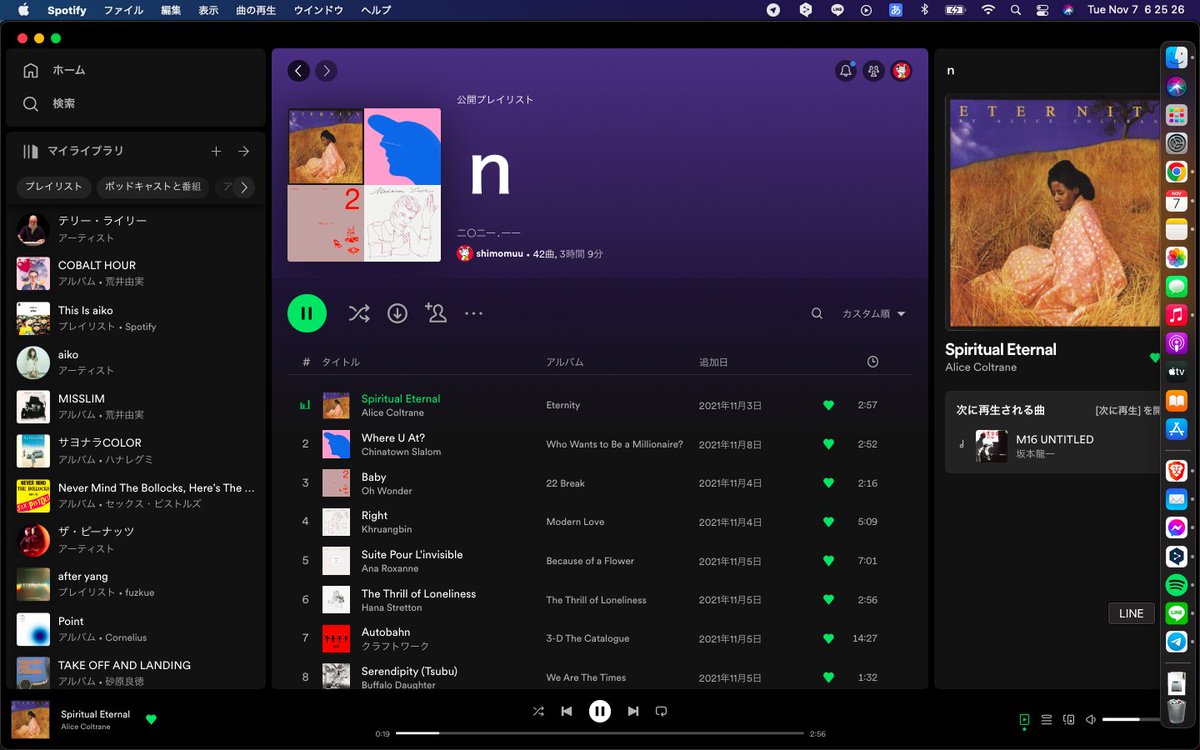Open the 編集 menu
The width and height of the screenshot is (1200, 750).
[171, 10]
